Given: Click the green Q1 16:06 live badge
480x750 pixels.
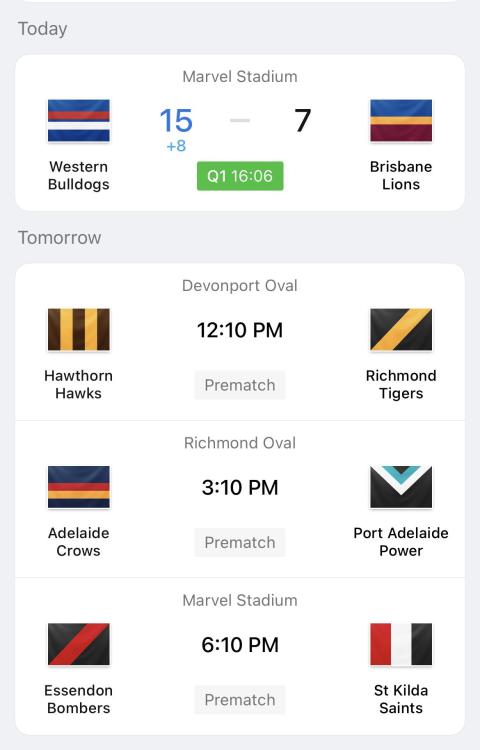Looking at the screenshot, I should (x=240, y=176).
